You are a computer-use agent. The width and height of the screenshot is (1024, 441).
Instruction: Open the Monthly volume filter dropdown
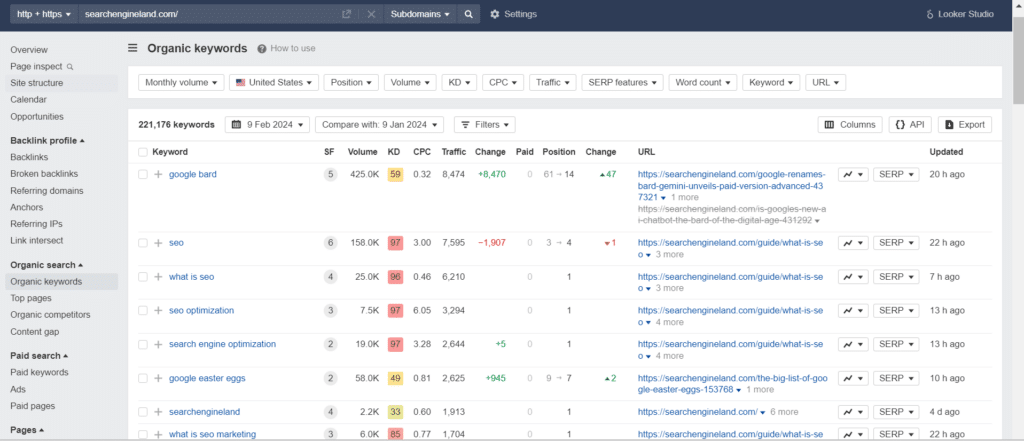point(181,82)
